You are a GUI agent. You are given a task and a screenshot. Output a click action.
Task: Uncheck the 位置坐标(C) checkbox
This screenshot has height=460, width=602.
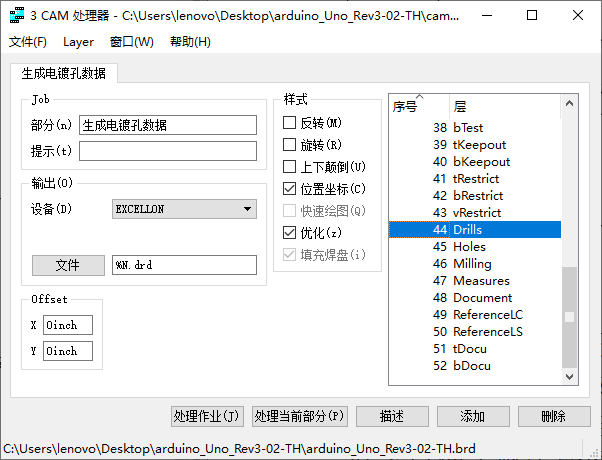click(x=290, y=189)
